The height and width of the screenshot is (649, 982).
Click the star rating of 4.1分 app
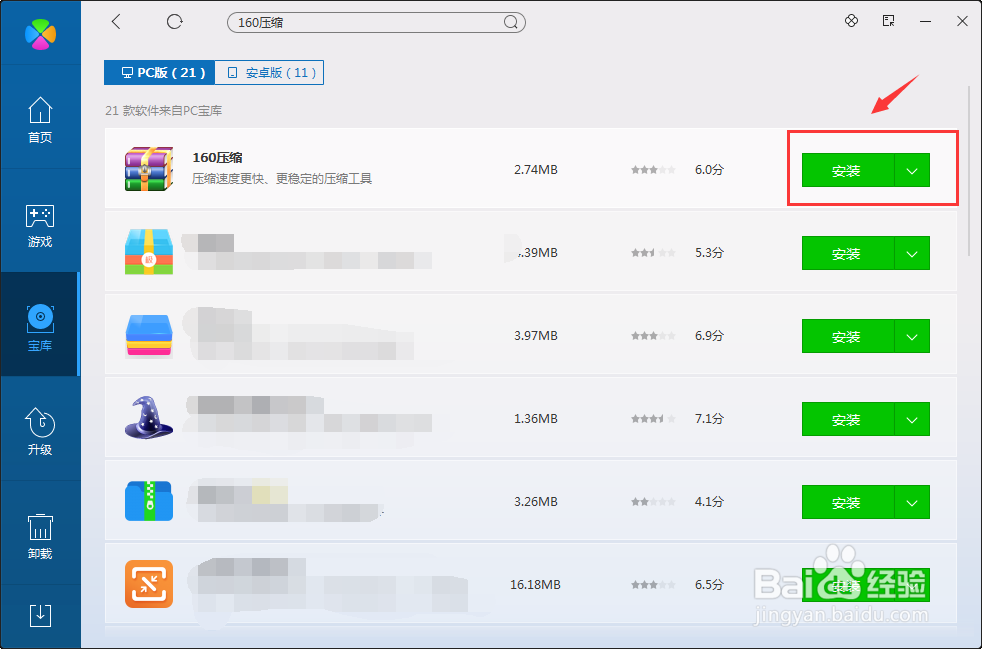pyautogui.click(x=653, y=502)
